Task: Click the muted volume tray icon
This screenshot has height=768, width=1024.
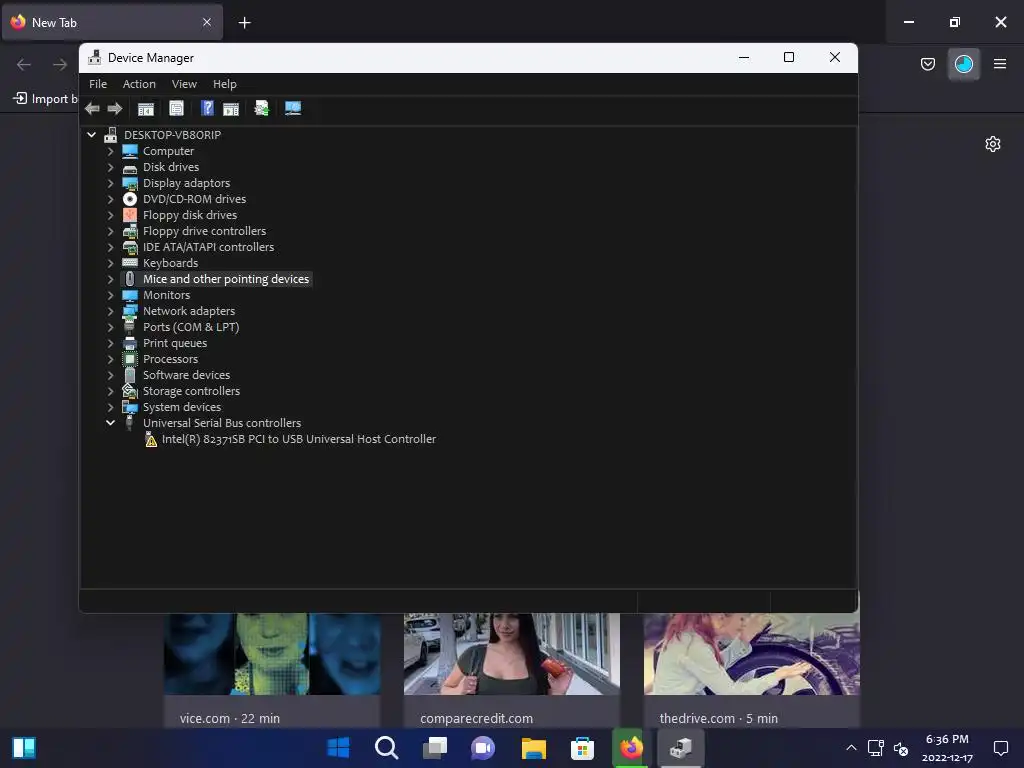Action: click(x=901, y=748)
